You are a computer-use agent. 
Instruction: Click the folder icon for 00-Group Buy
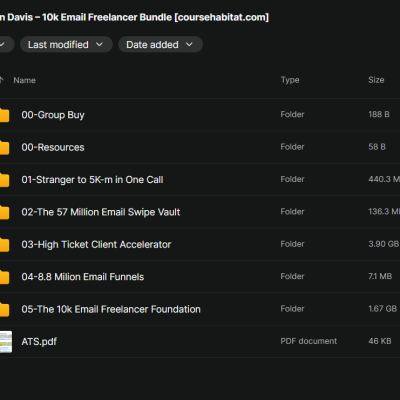[x=4, y=115]
